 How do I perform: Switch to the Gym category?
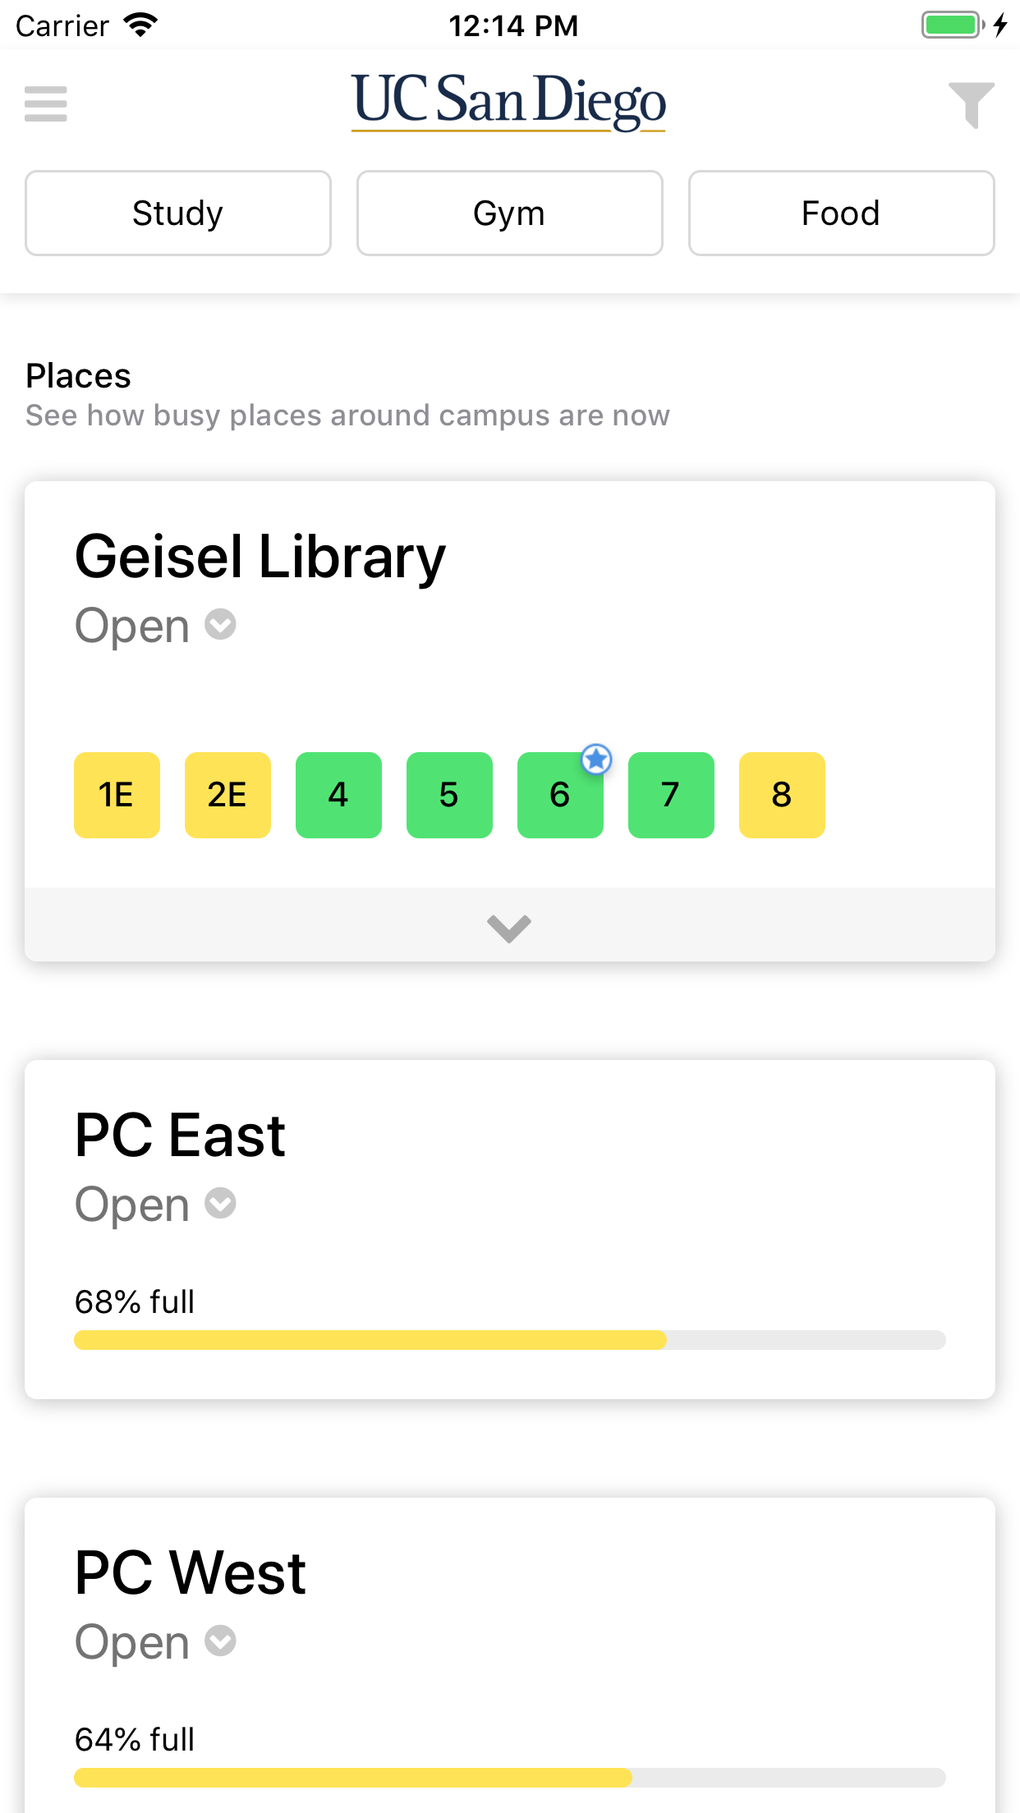[x=509, y=213]
